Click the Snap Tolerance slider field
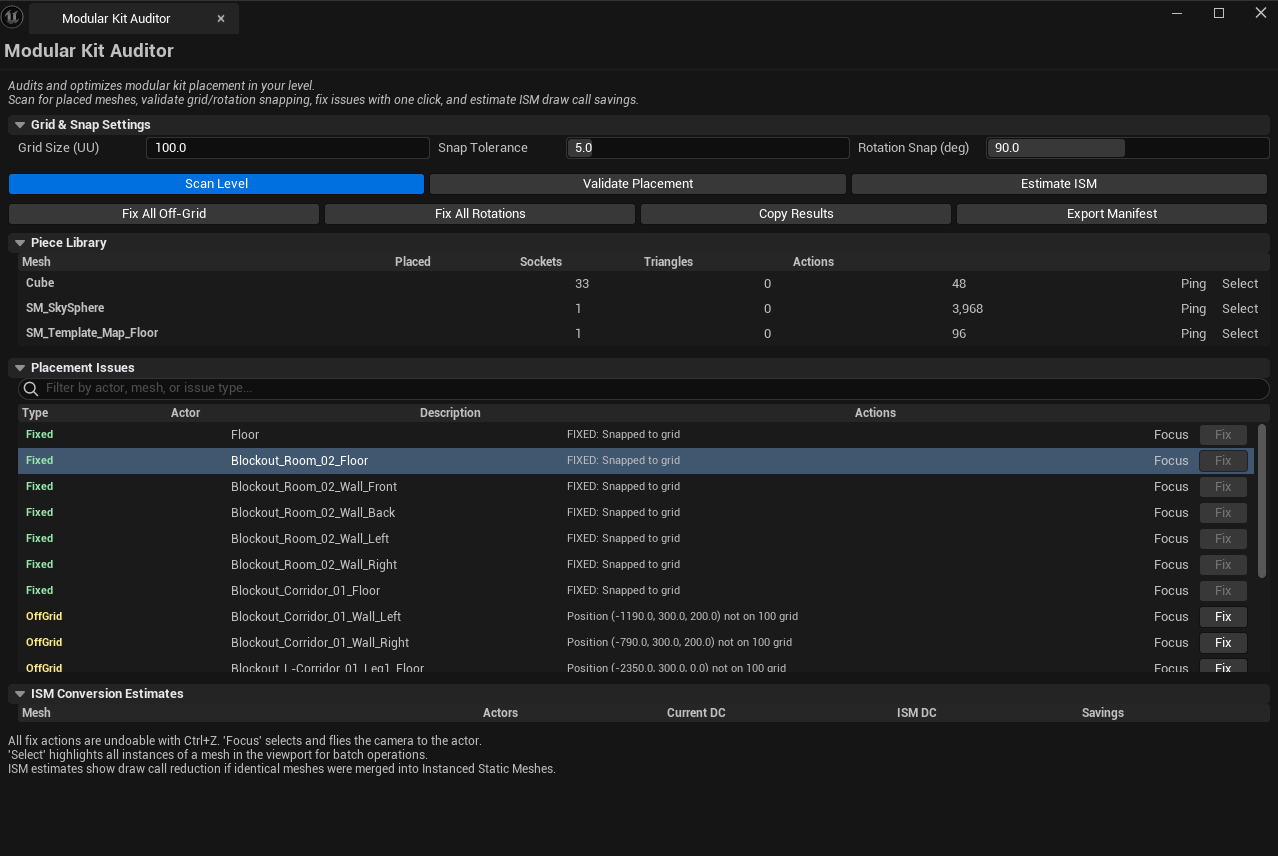Screen dimensions: 1278x856 coord(708,148)
